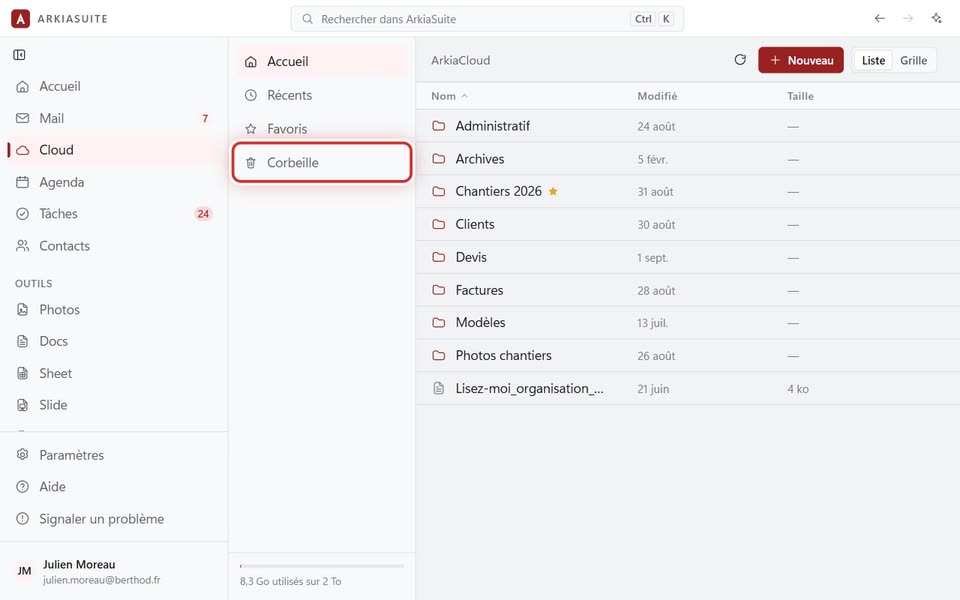This screenshot has height=600, width=960.
Task: Switch to Grille view
Action: pos(913,60)
